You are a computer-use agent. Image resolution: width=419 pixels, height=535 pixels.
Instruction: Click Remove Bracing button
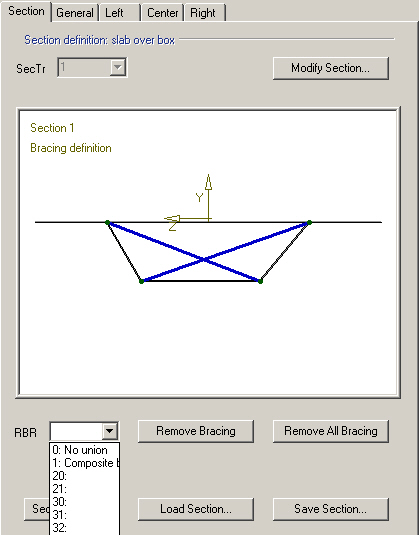196,431
